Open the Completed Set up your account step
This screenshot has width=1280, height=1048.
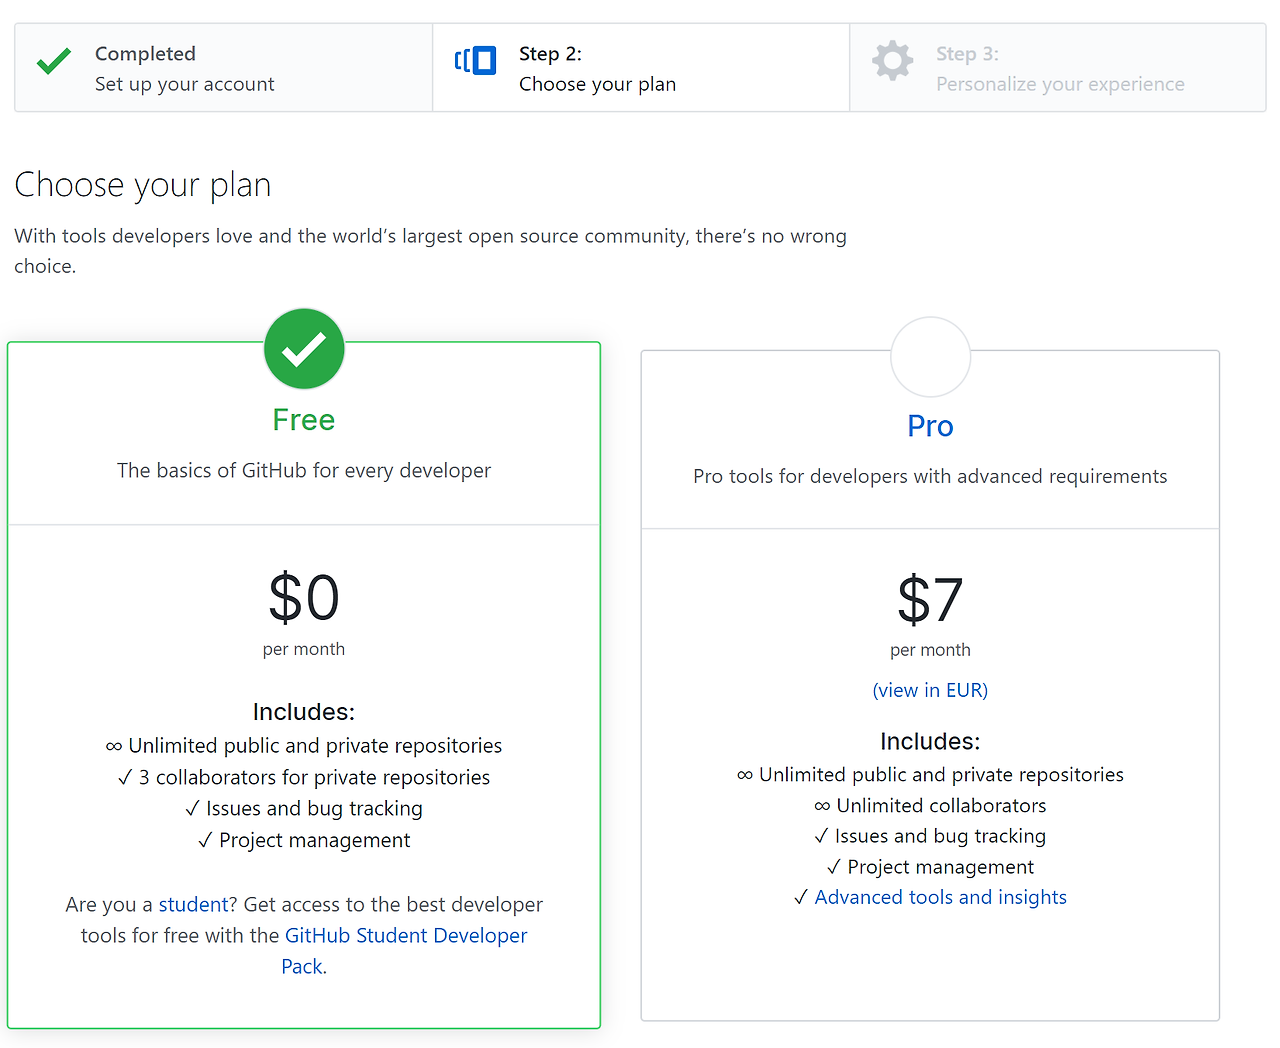click(184, 69)
